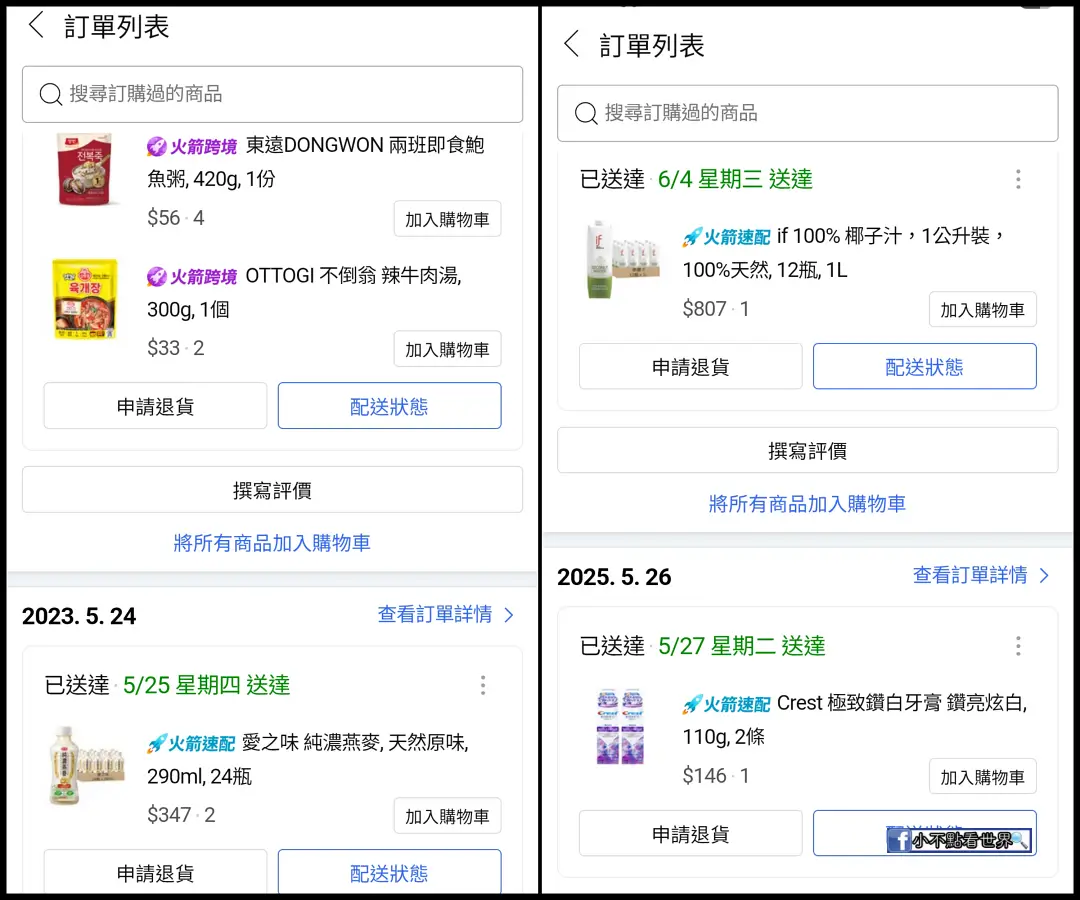
Task: Open Crest whitening toothpaste product title
Action: pos(855,720)
